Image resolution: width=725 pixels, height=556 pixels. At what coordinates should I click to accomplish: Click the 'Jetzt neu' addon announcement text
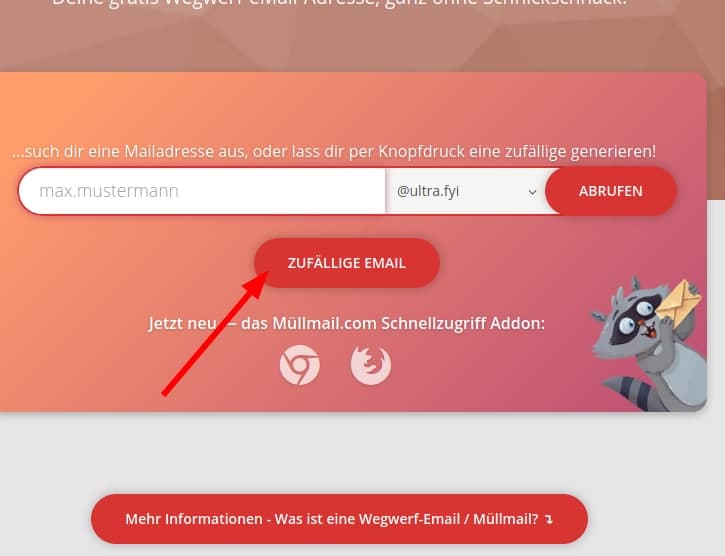coord(183,323)
